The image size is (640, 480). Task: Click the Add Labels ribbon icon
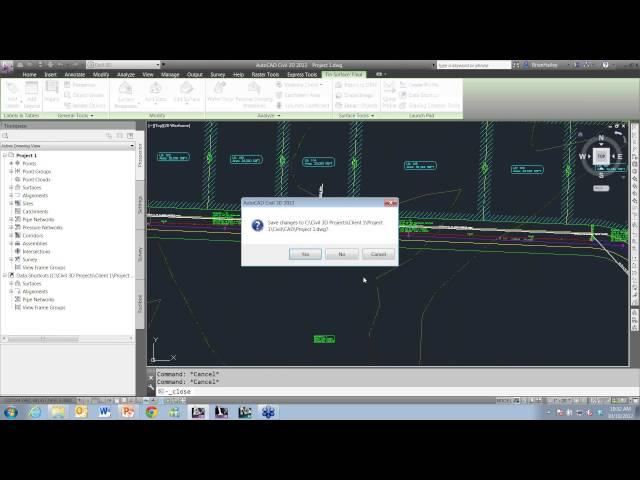12,95
